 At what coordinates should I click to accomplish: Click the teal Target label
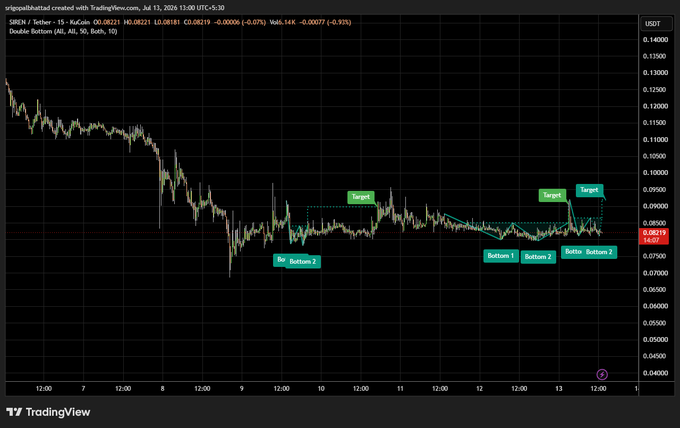pyautogui.click(x=589, y=190)
